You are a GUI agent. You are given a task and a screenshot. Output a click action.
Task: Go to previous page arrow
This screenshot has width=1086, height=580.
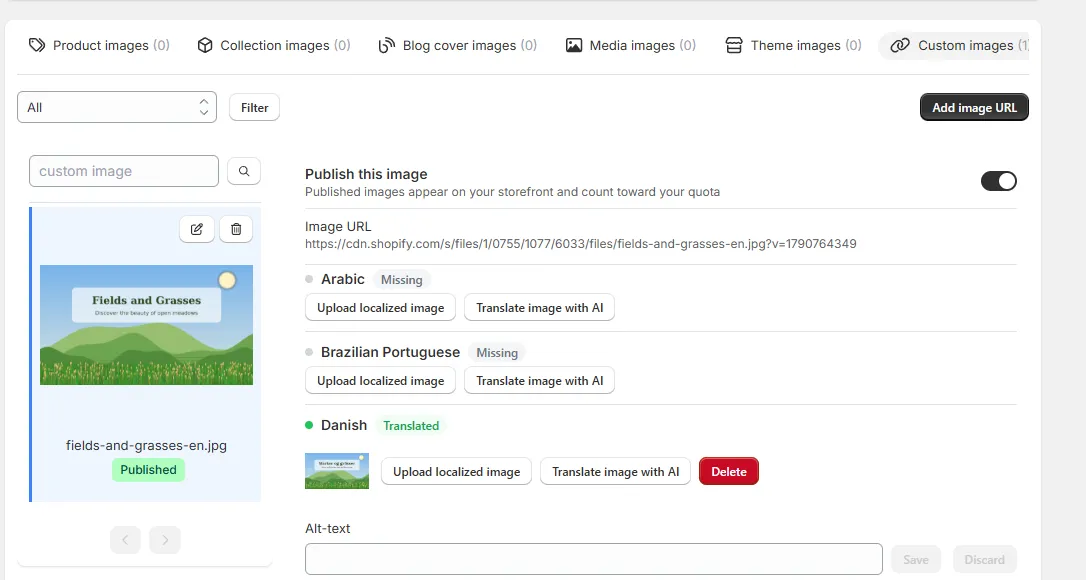tap(125, 540)
